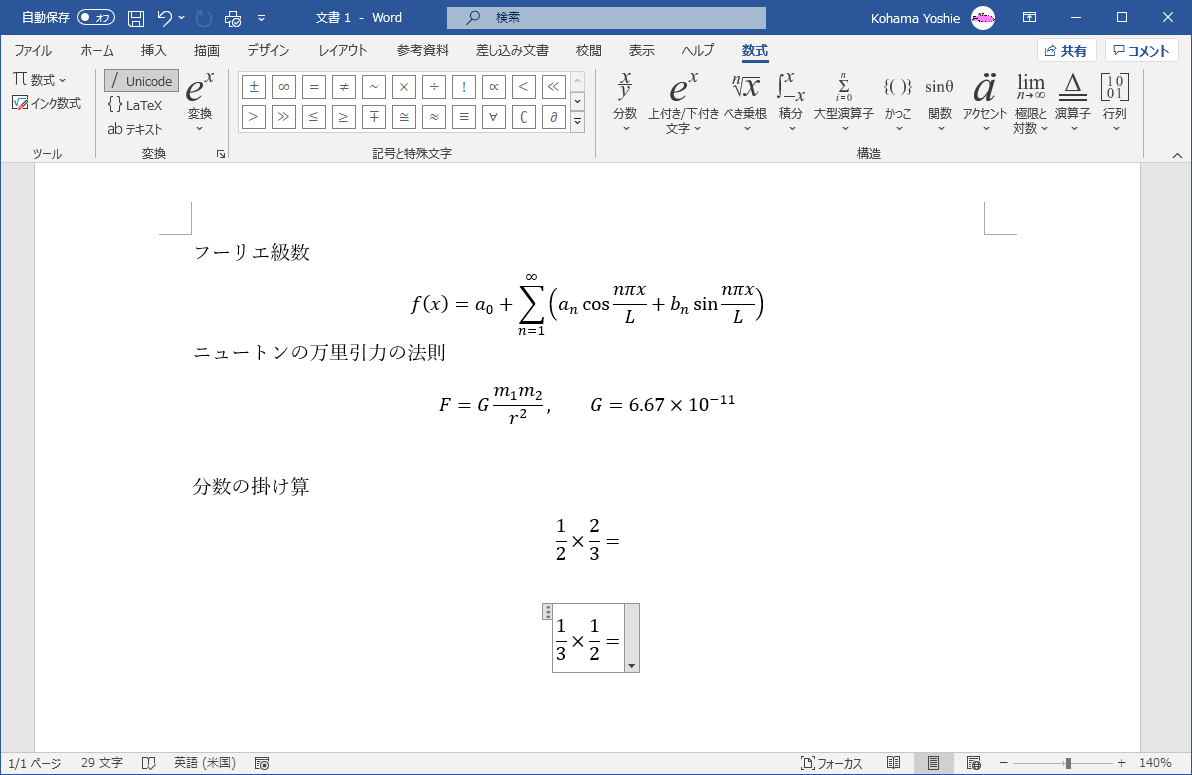
Task: Switch to the レイアウト tab
Action: (343, 50)
